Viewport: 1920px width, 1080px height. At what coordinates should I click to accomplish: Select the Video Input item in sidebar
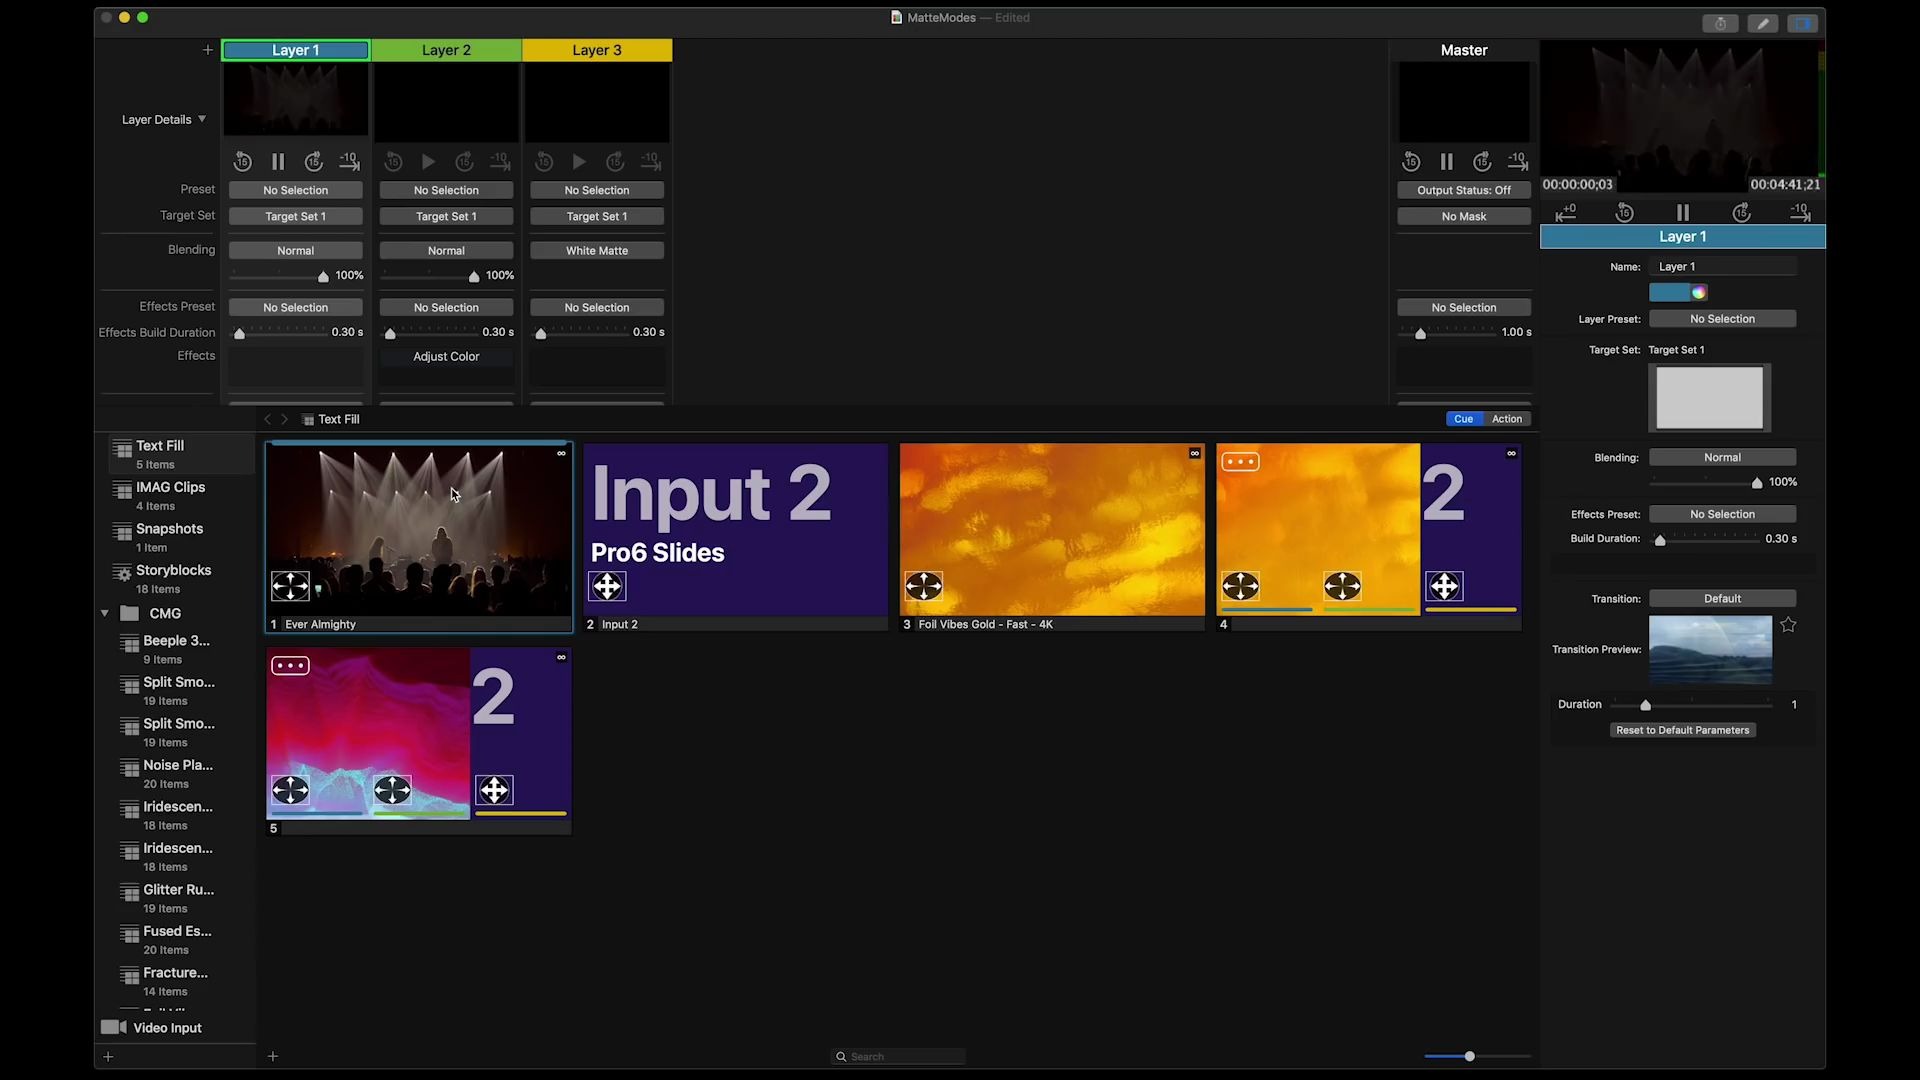(167, 1027)
